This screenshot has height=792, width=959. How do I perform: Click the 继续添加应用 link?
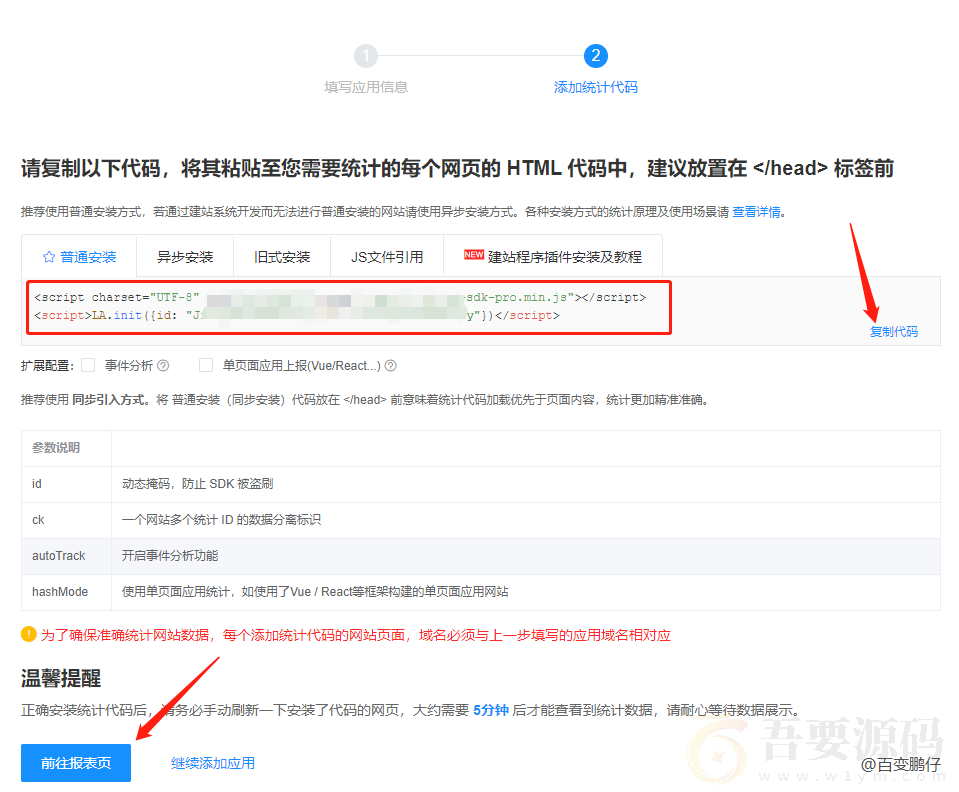(x=212, y=763)
